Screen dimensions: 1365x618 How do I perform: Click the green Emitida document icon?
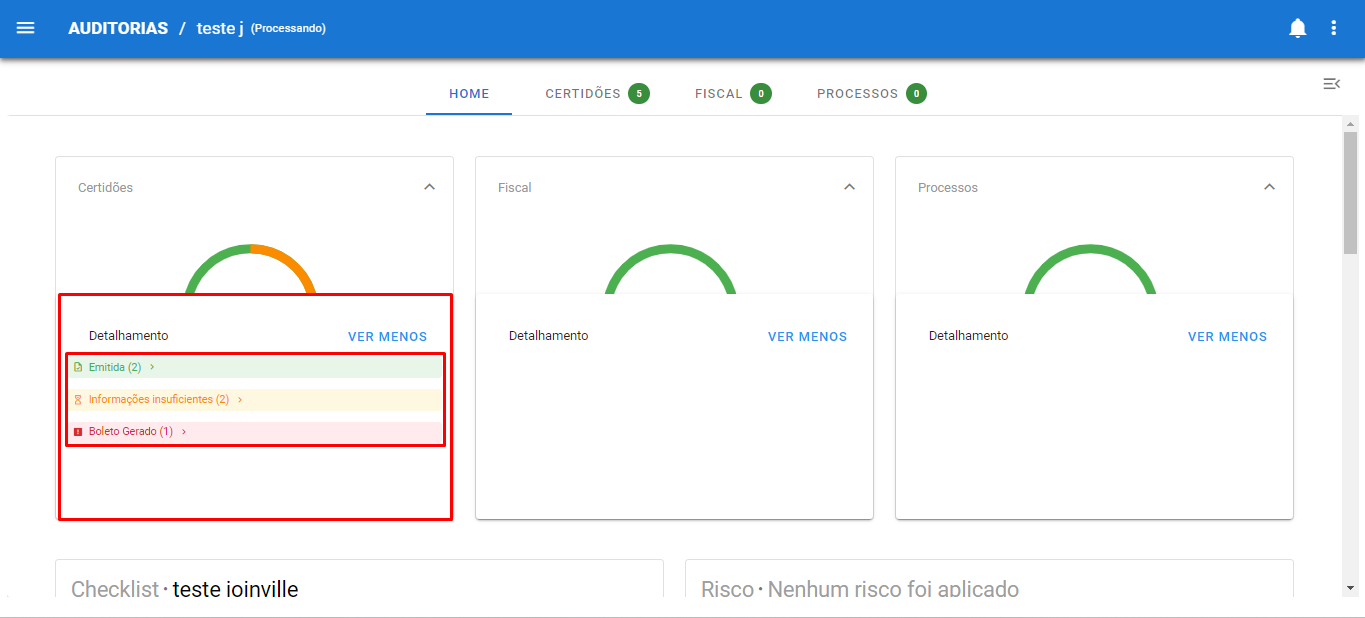pyautogui.click(x=78, y=367)
